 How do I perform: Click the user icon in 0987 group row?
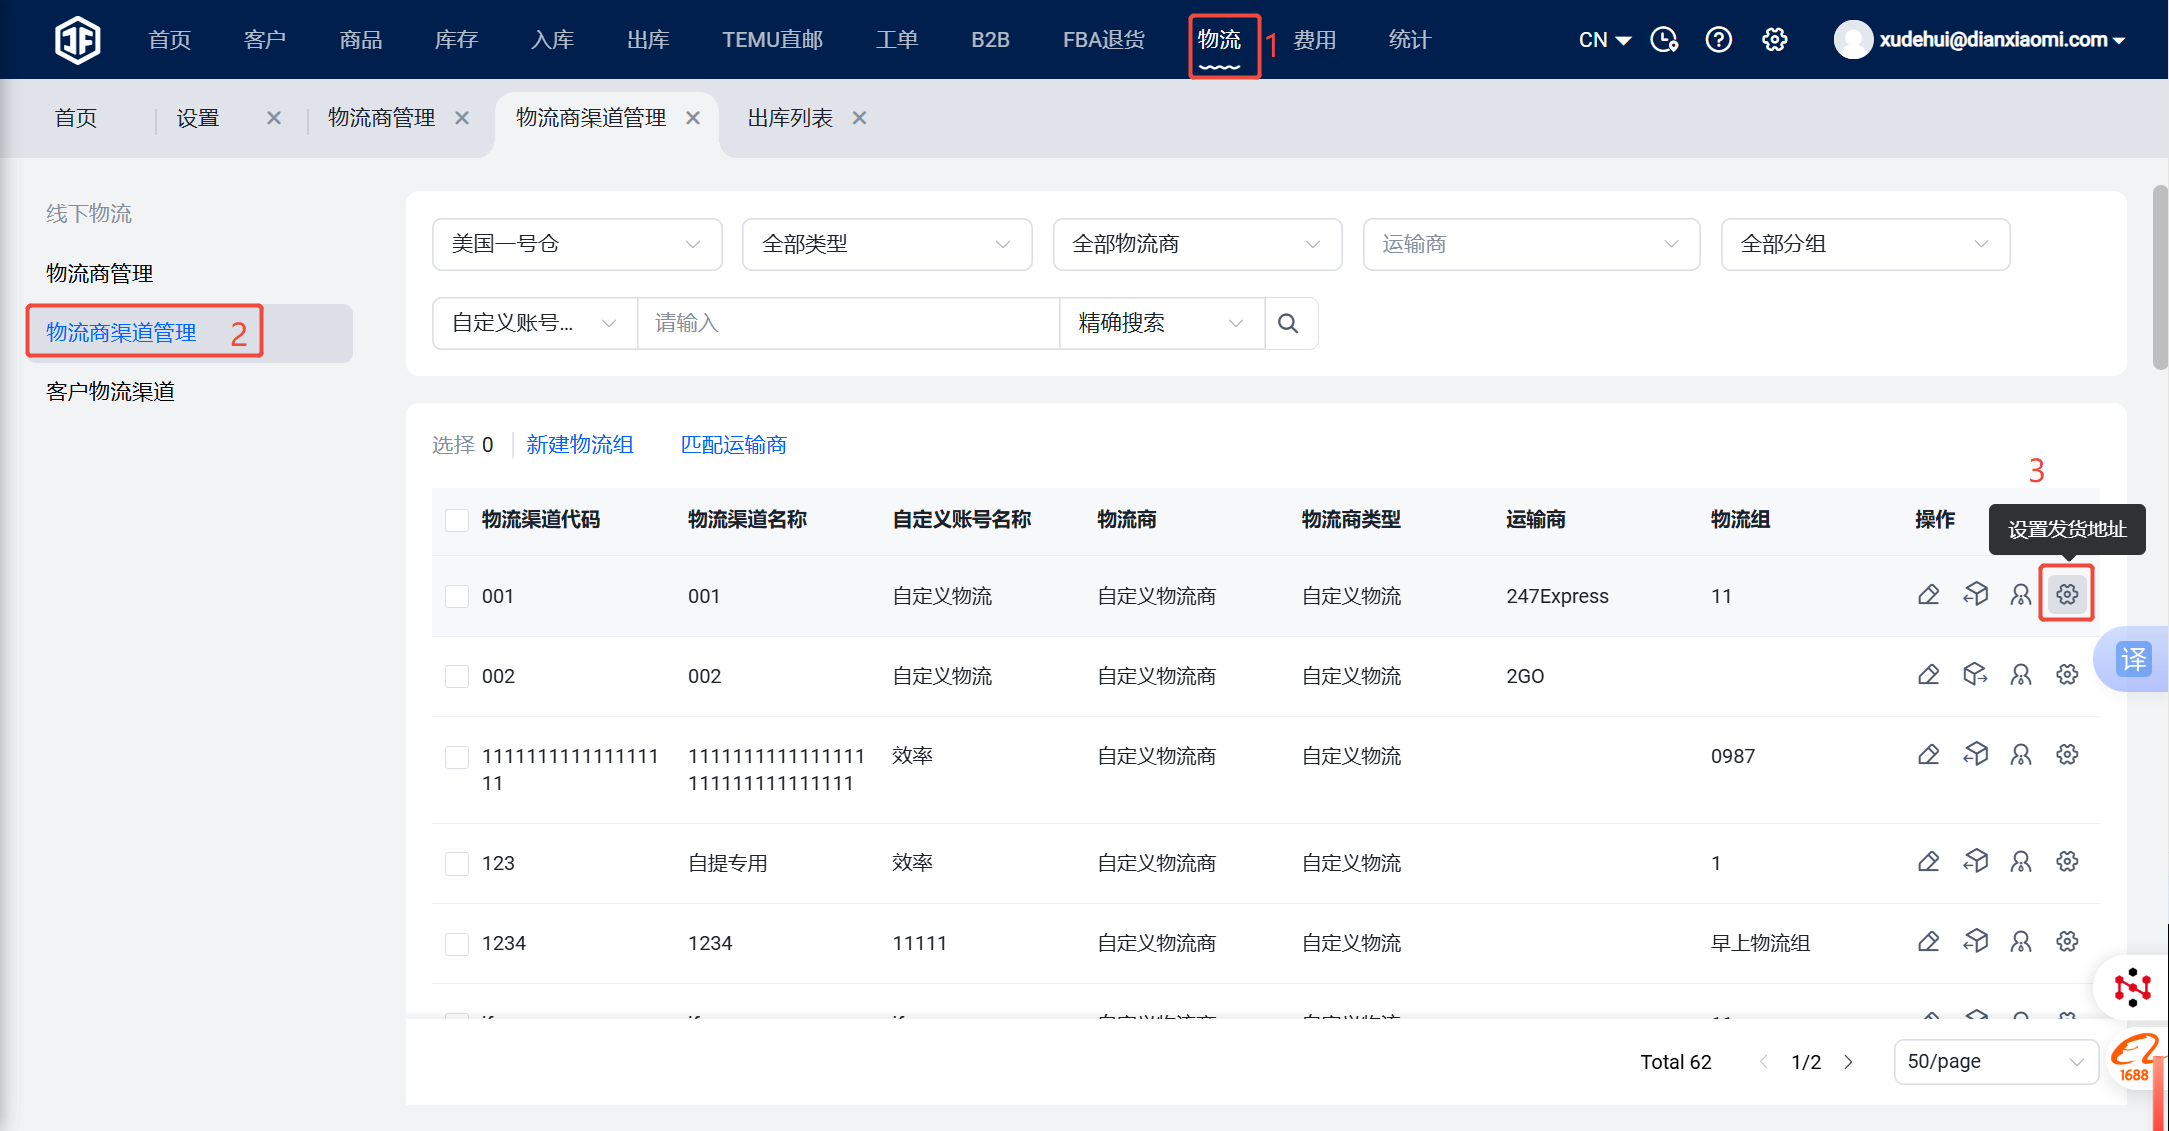(x=2021, y=755)
